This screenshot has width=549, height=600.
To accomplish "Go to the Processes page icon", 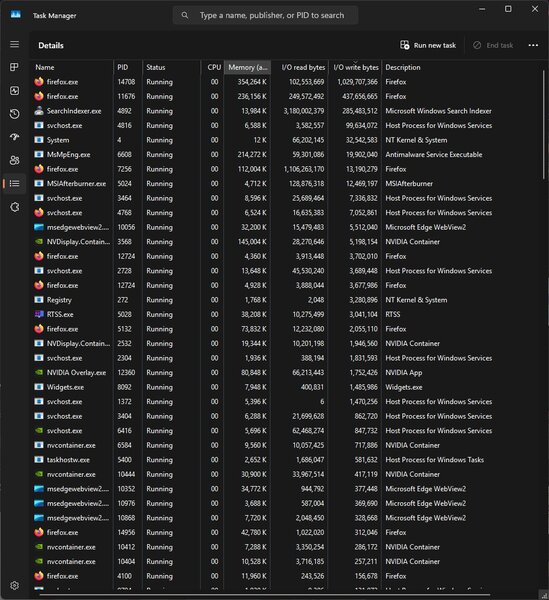I will click(x=15, y=67).
